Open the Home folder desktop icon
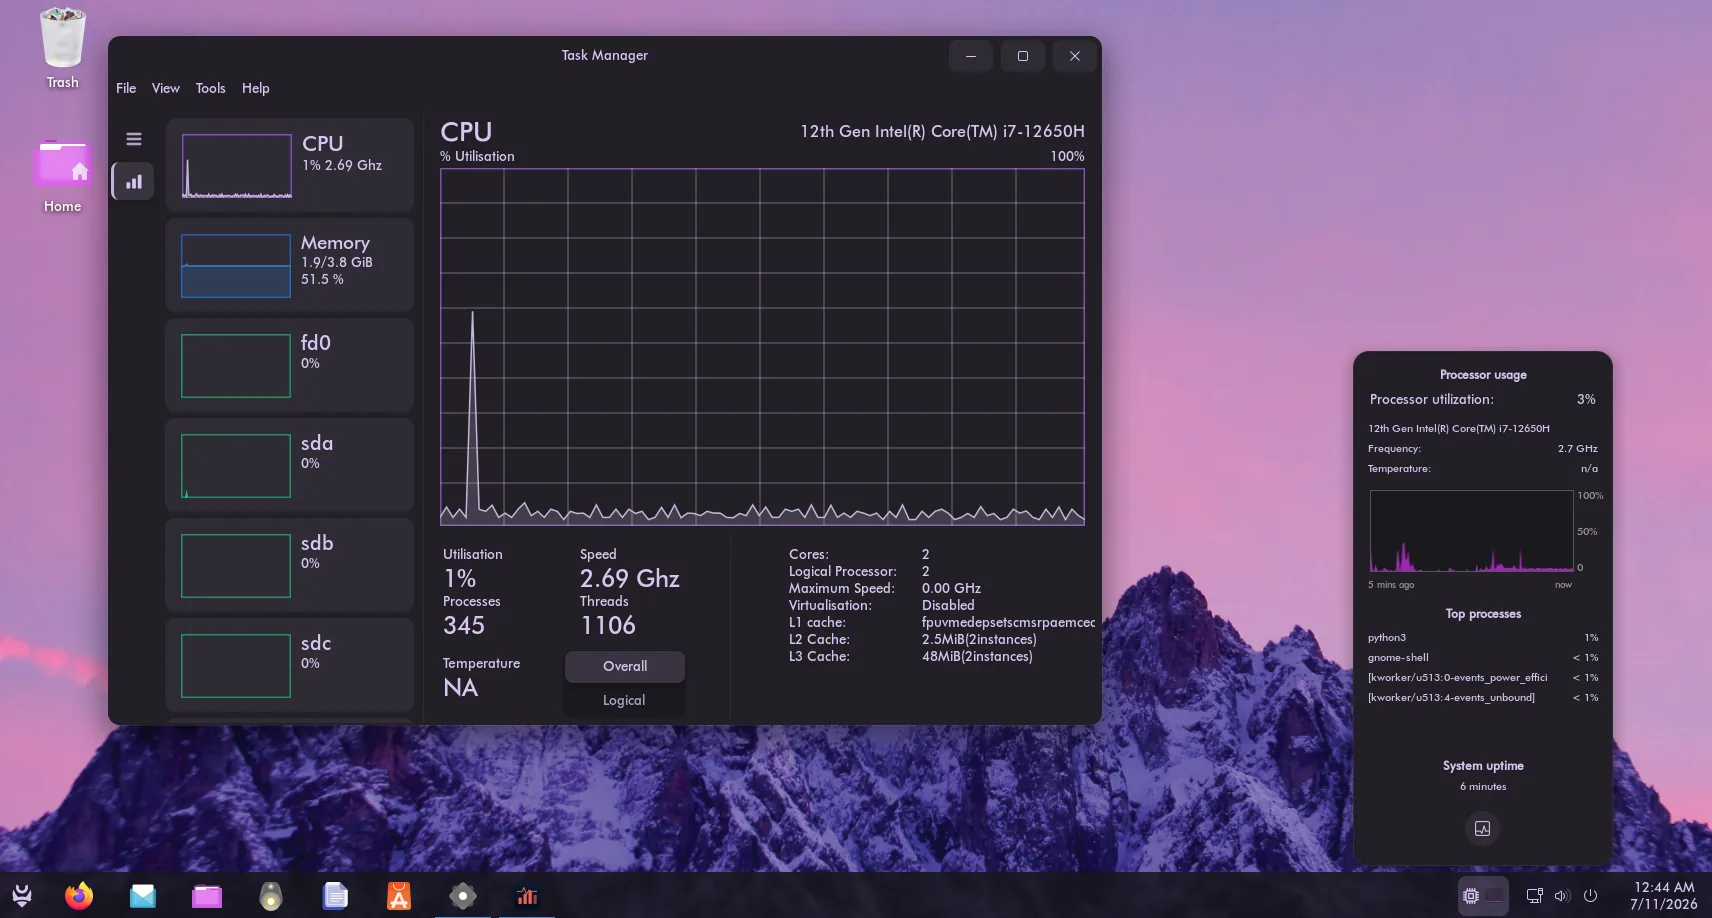This screenshot has height=918, width=1712. (63, 176)
